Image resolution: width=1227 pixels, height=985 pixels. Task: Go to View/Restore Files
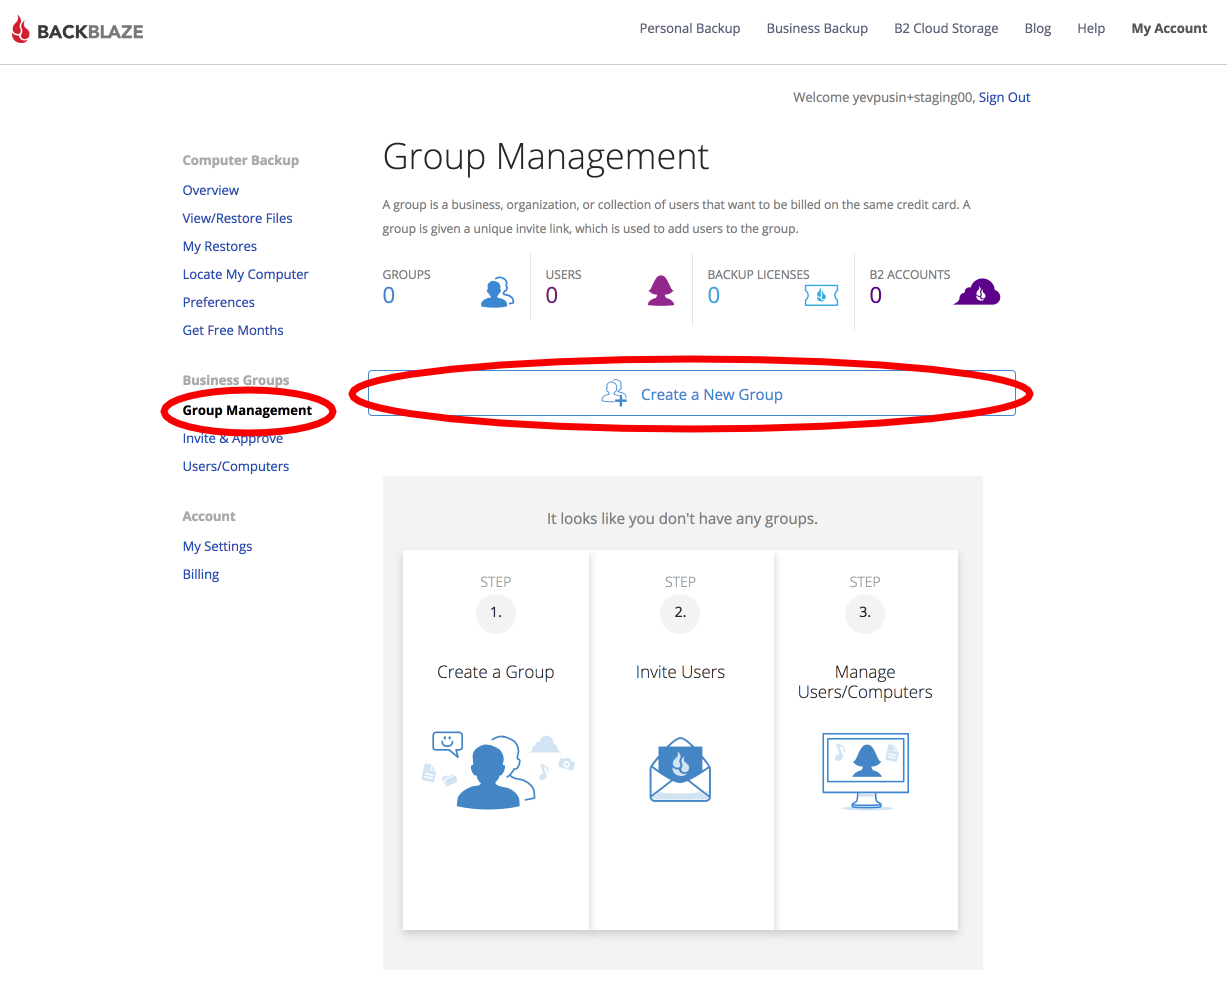click(238, 218)
